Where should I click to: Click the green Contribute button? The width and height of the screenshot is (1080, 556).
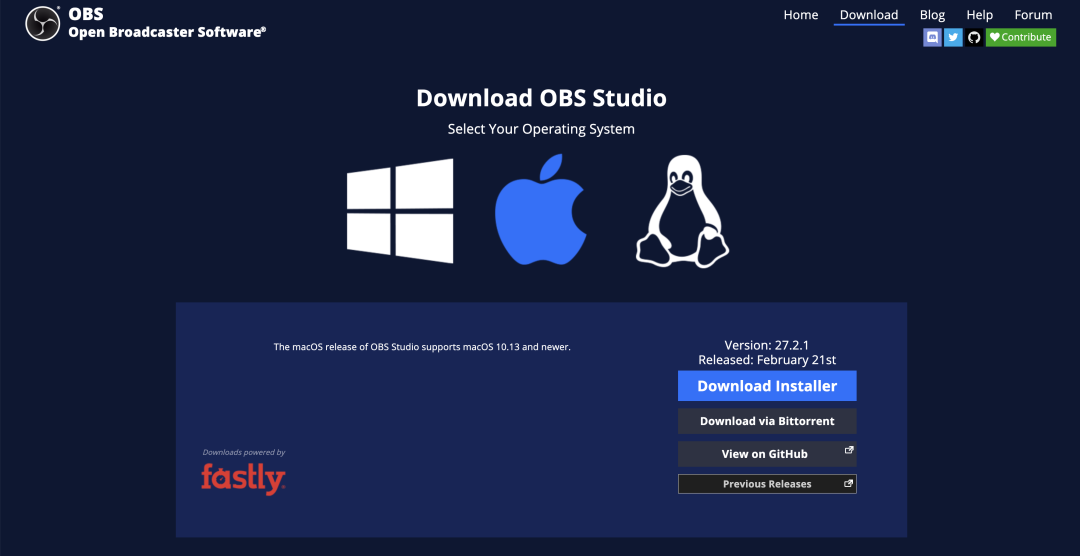click(1021, 37)
